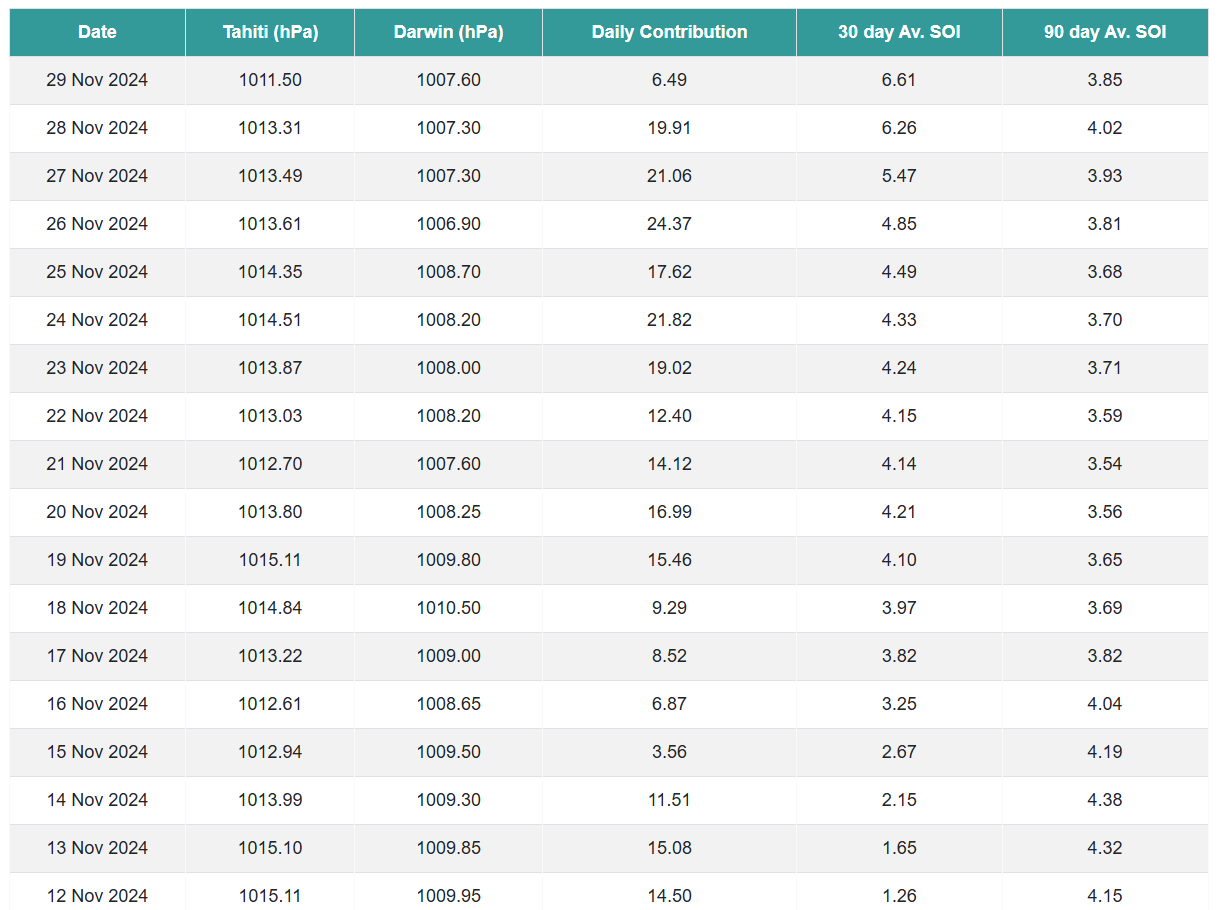The width and height of the screenshot is (1222, 910).
Task: Click Tahiti value 1013.49
Action: tap(270, 176)
